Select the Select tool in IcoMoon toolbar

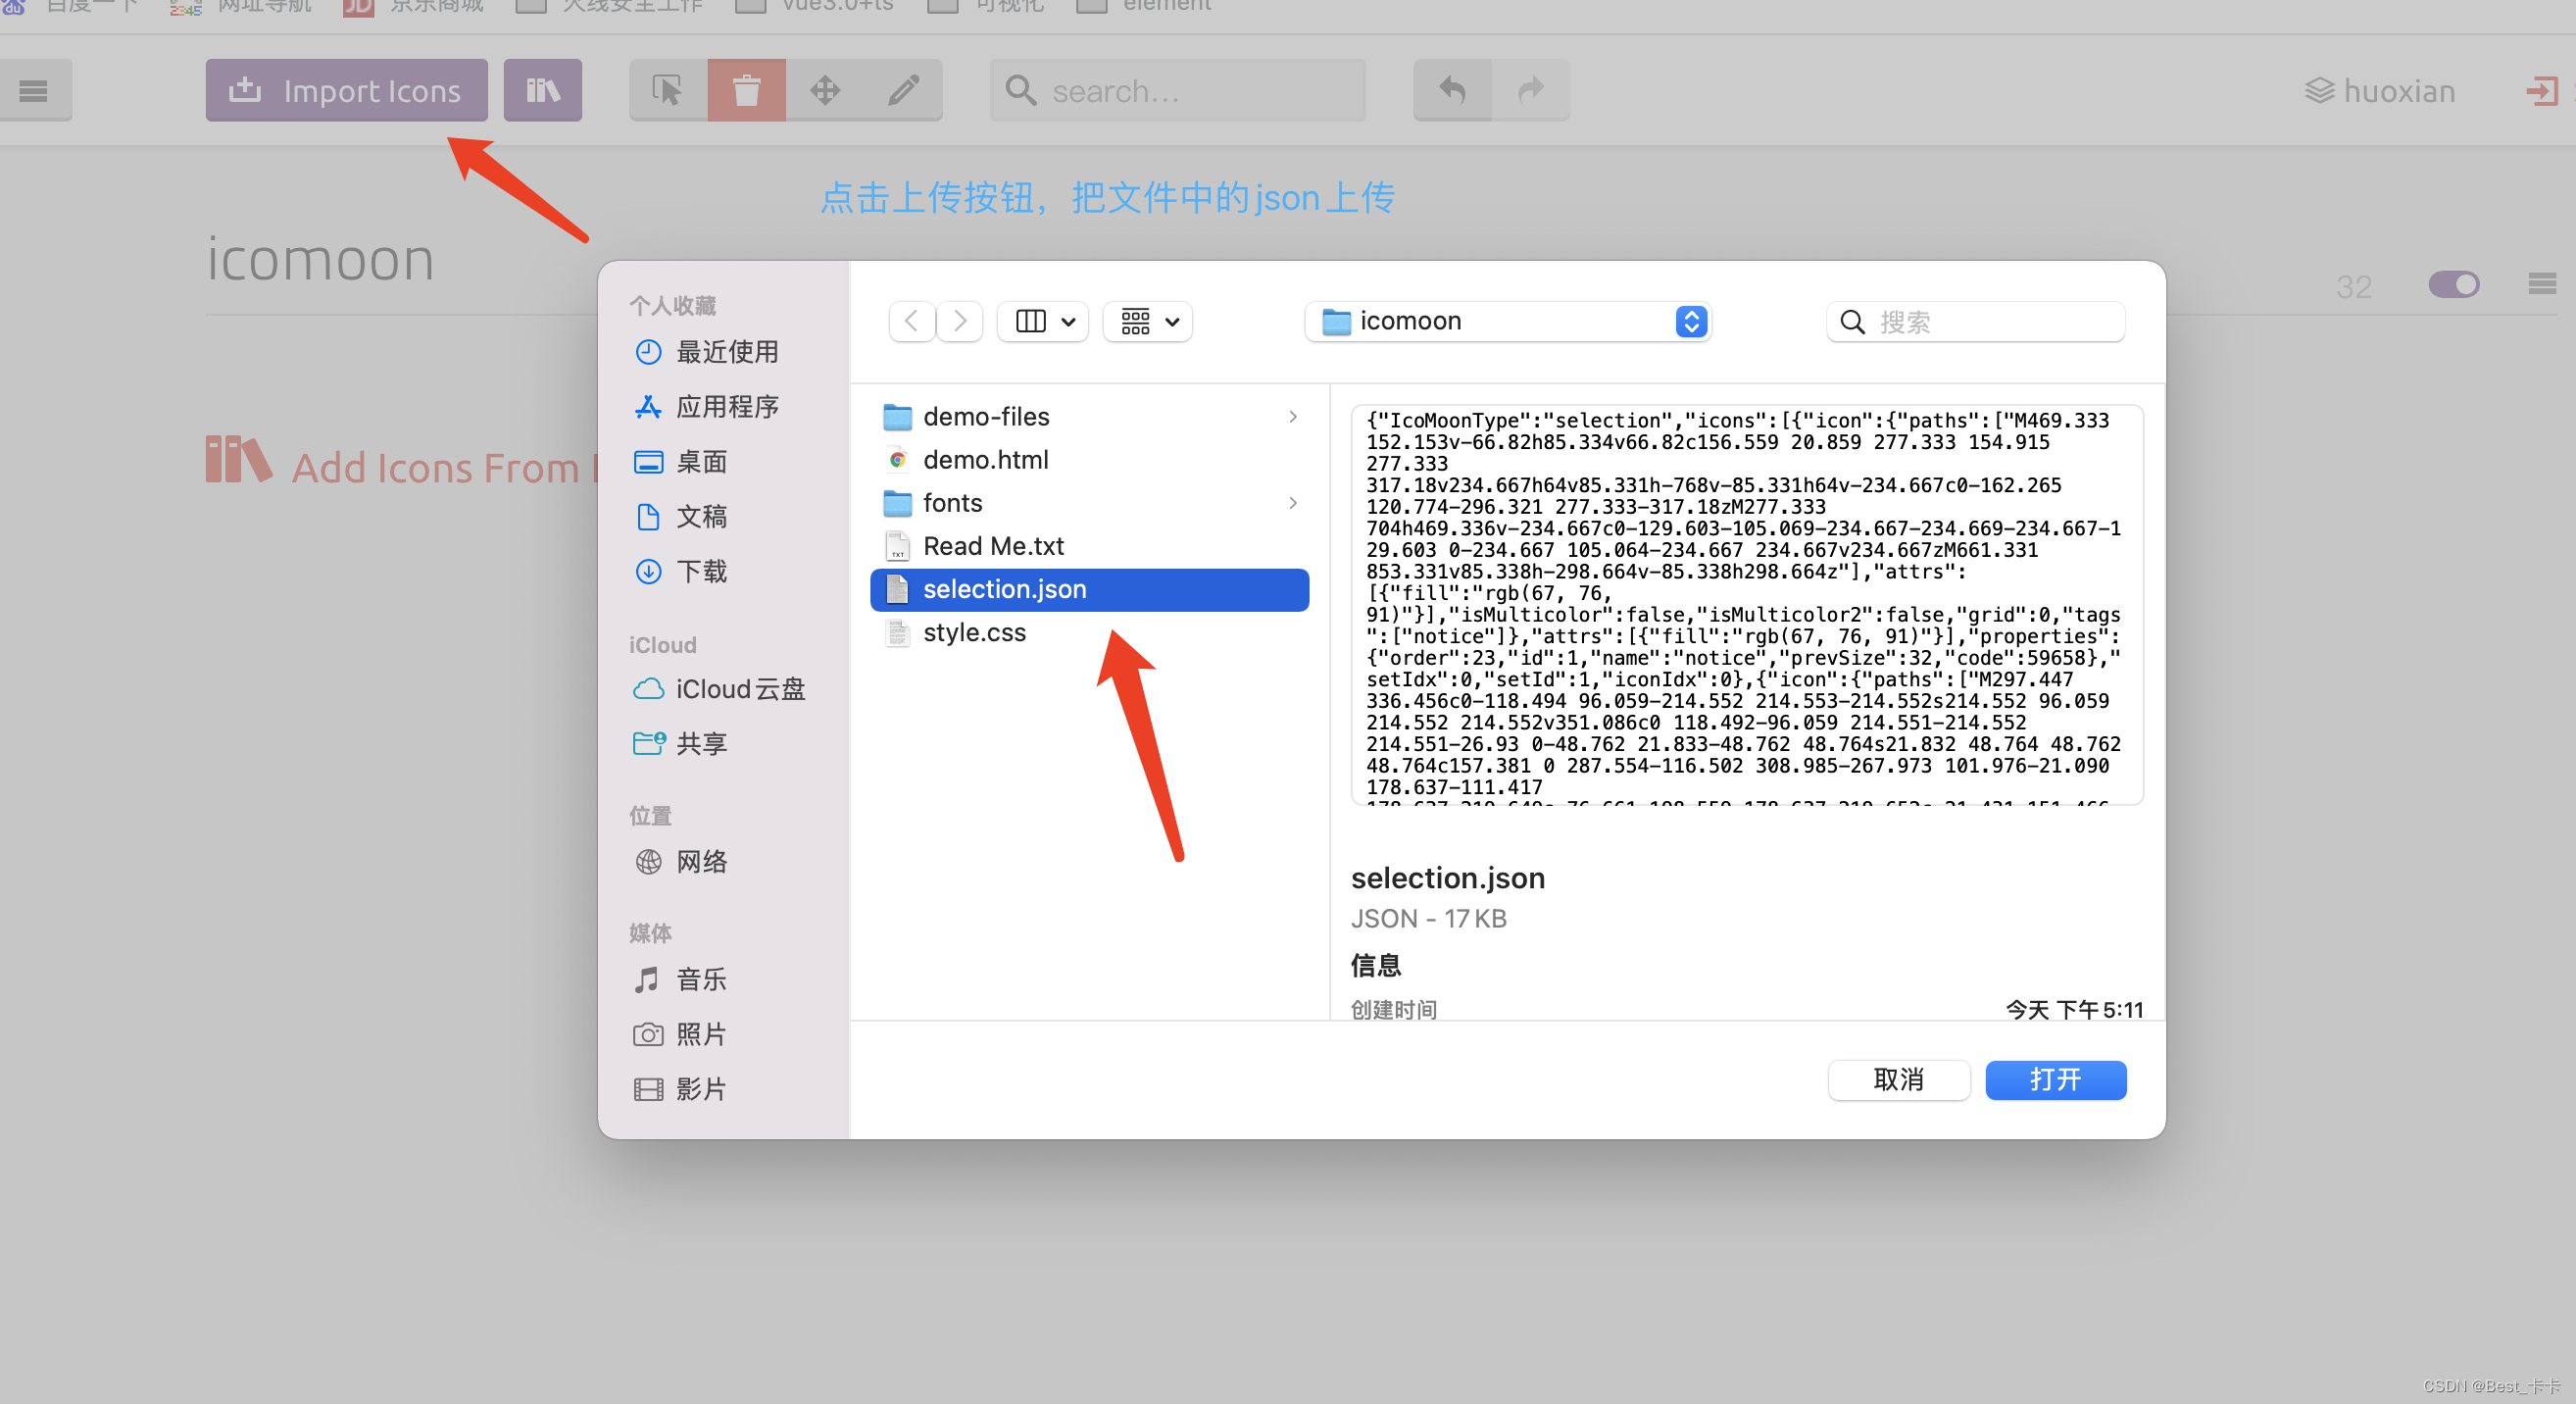pos(668,91)
